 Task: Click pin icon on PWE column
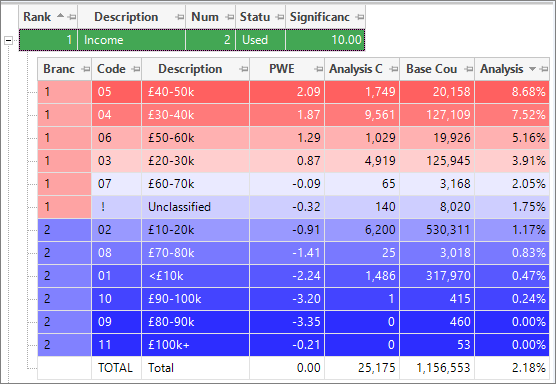[318, 69]
